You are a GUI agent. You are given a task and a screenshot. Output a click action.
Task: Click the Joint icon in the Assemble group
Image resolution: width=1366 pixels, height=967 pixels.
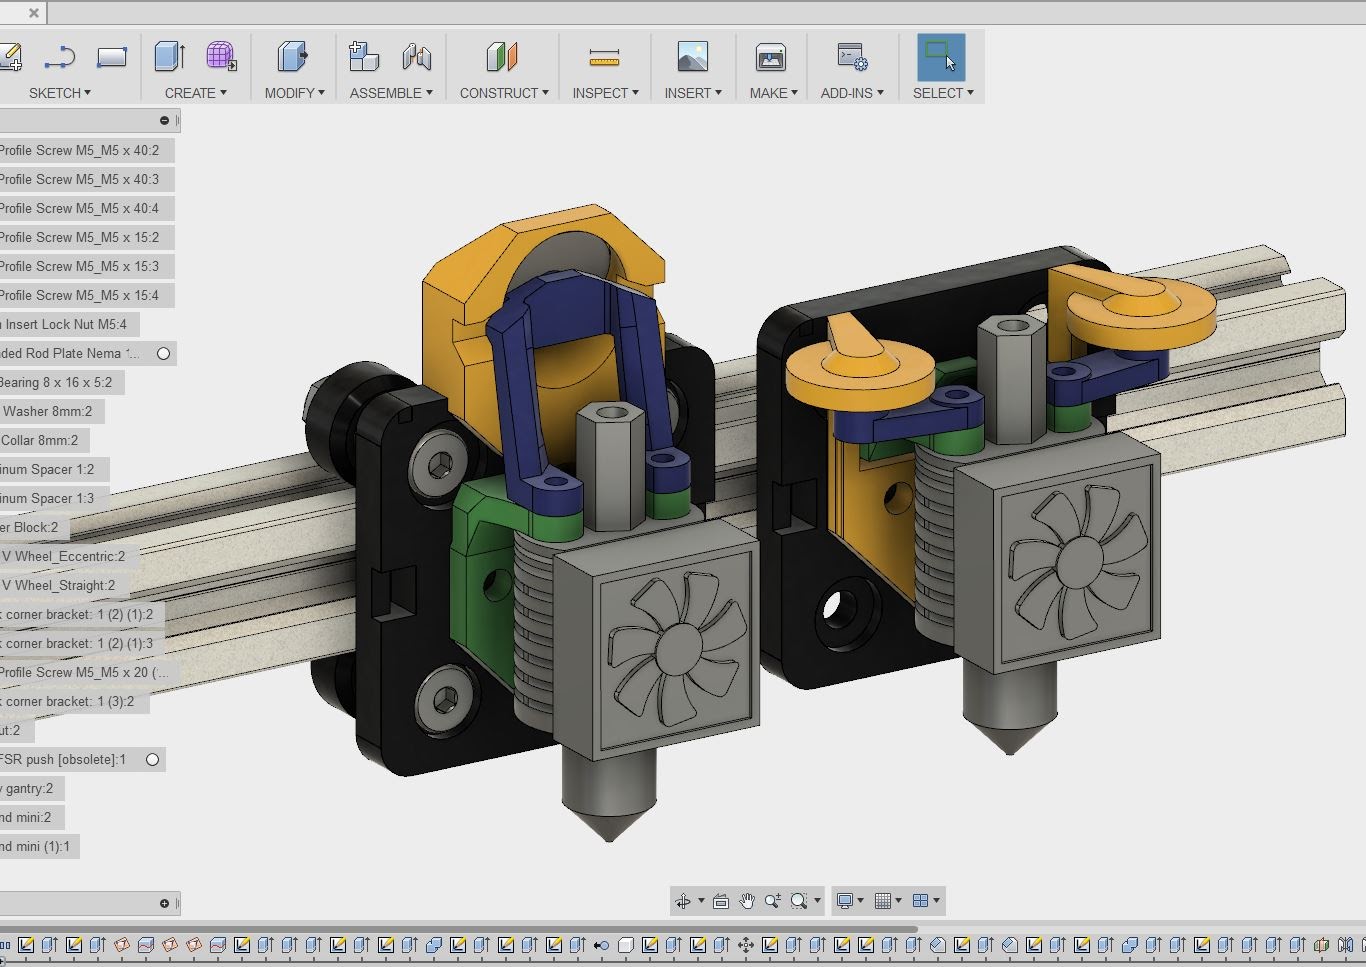416,57
